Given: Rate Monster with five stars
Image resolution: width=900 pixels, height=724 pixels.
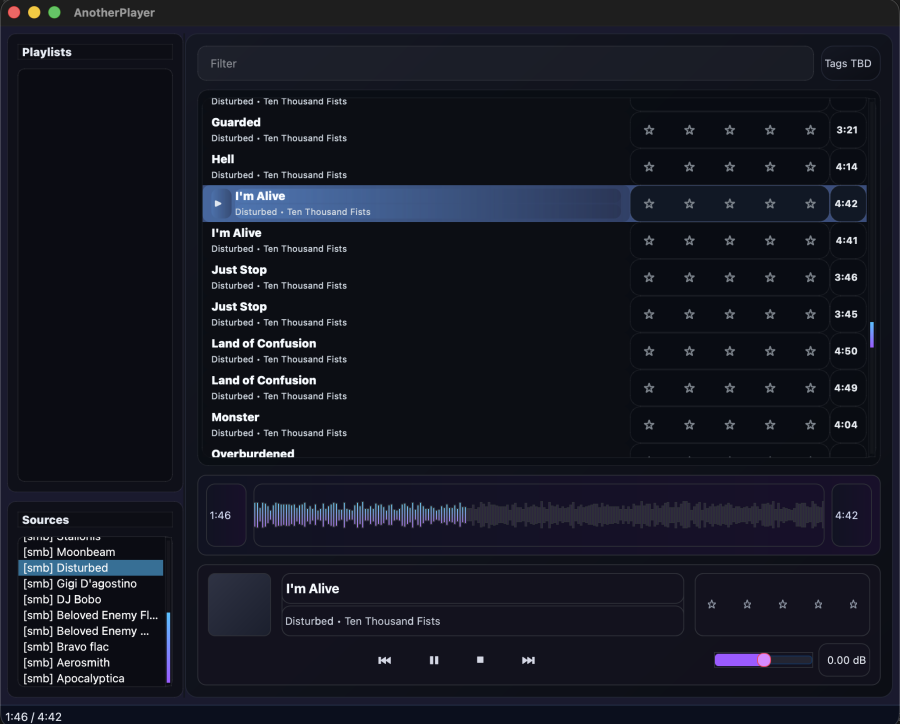Looking at the screenshot, I should pos(810,425).
